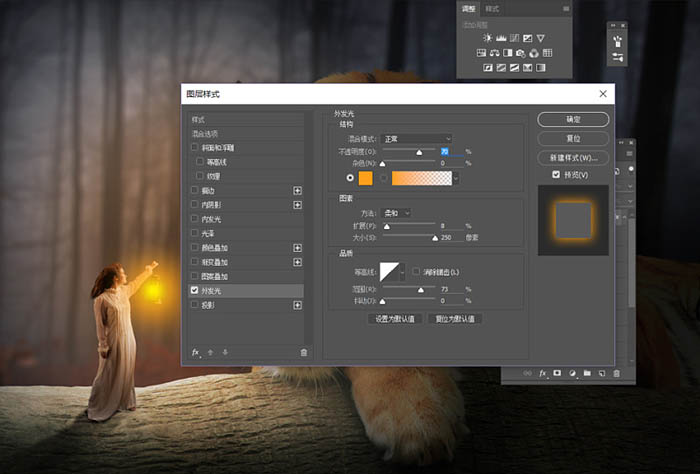Open the fx menu in Layer Style dialog

(196, 352)
